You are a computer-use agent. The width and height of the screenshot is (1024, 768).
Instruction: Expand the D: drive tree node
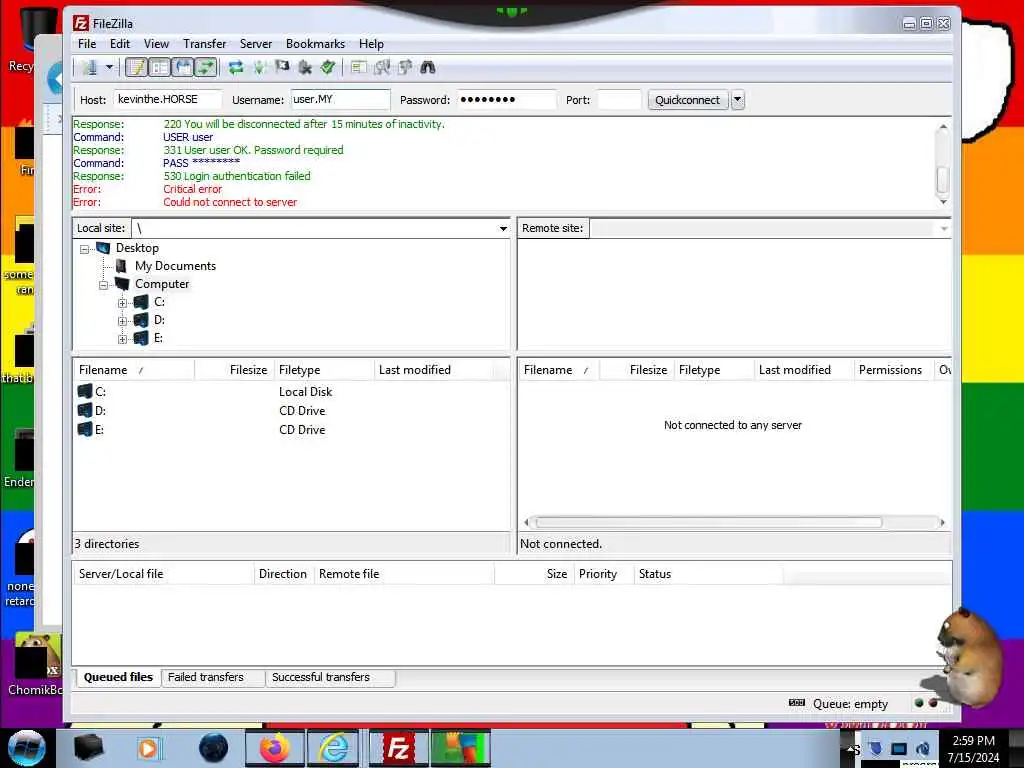click(122, 321)
